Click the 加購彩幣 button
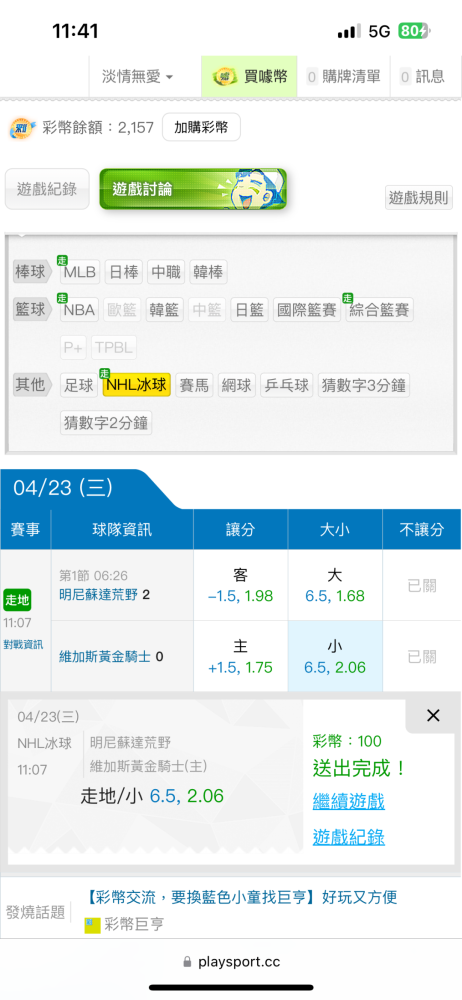462x1000 pixels. coord(201,127)
